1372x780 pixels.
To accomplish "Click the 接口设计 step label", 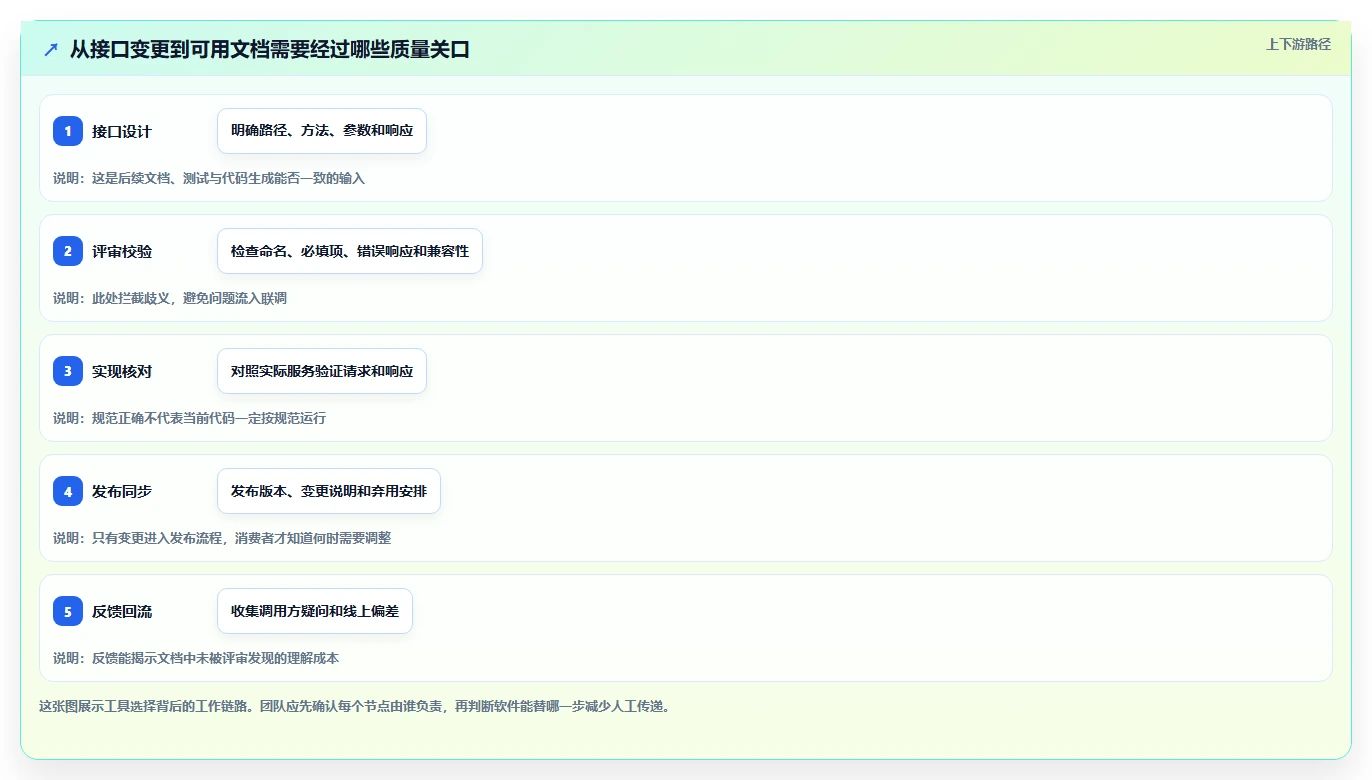I will tap(122, 131).
